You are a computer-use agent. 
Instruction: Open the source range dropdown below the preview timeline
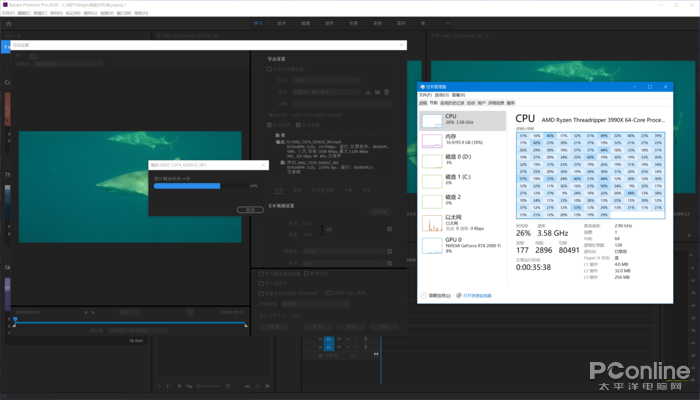click(x=138, y=330)
